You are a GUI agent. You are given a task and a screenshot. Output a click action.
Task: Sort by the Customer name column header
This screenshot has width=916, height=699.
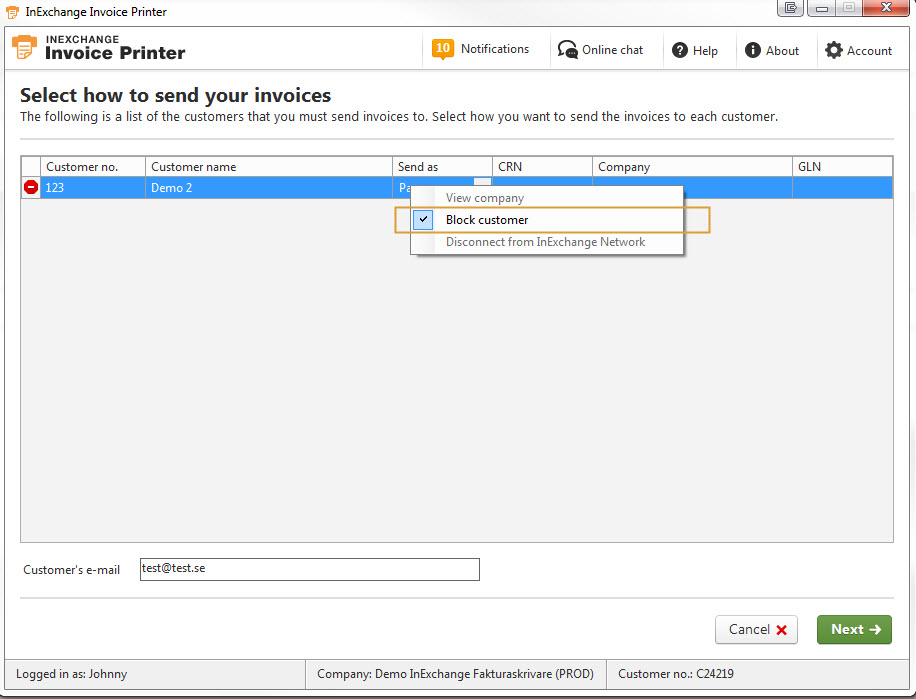point(269,167)
